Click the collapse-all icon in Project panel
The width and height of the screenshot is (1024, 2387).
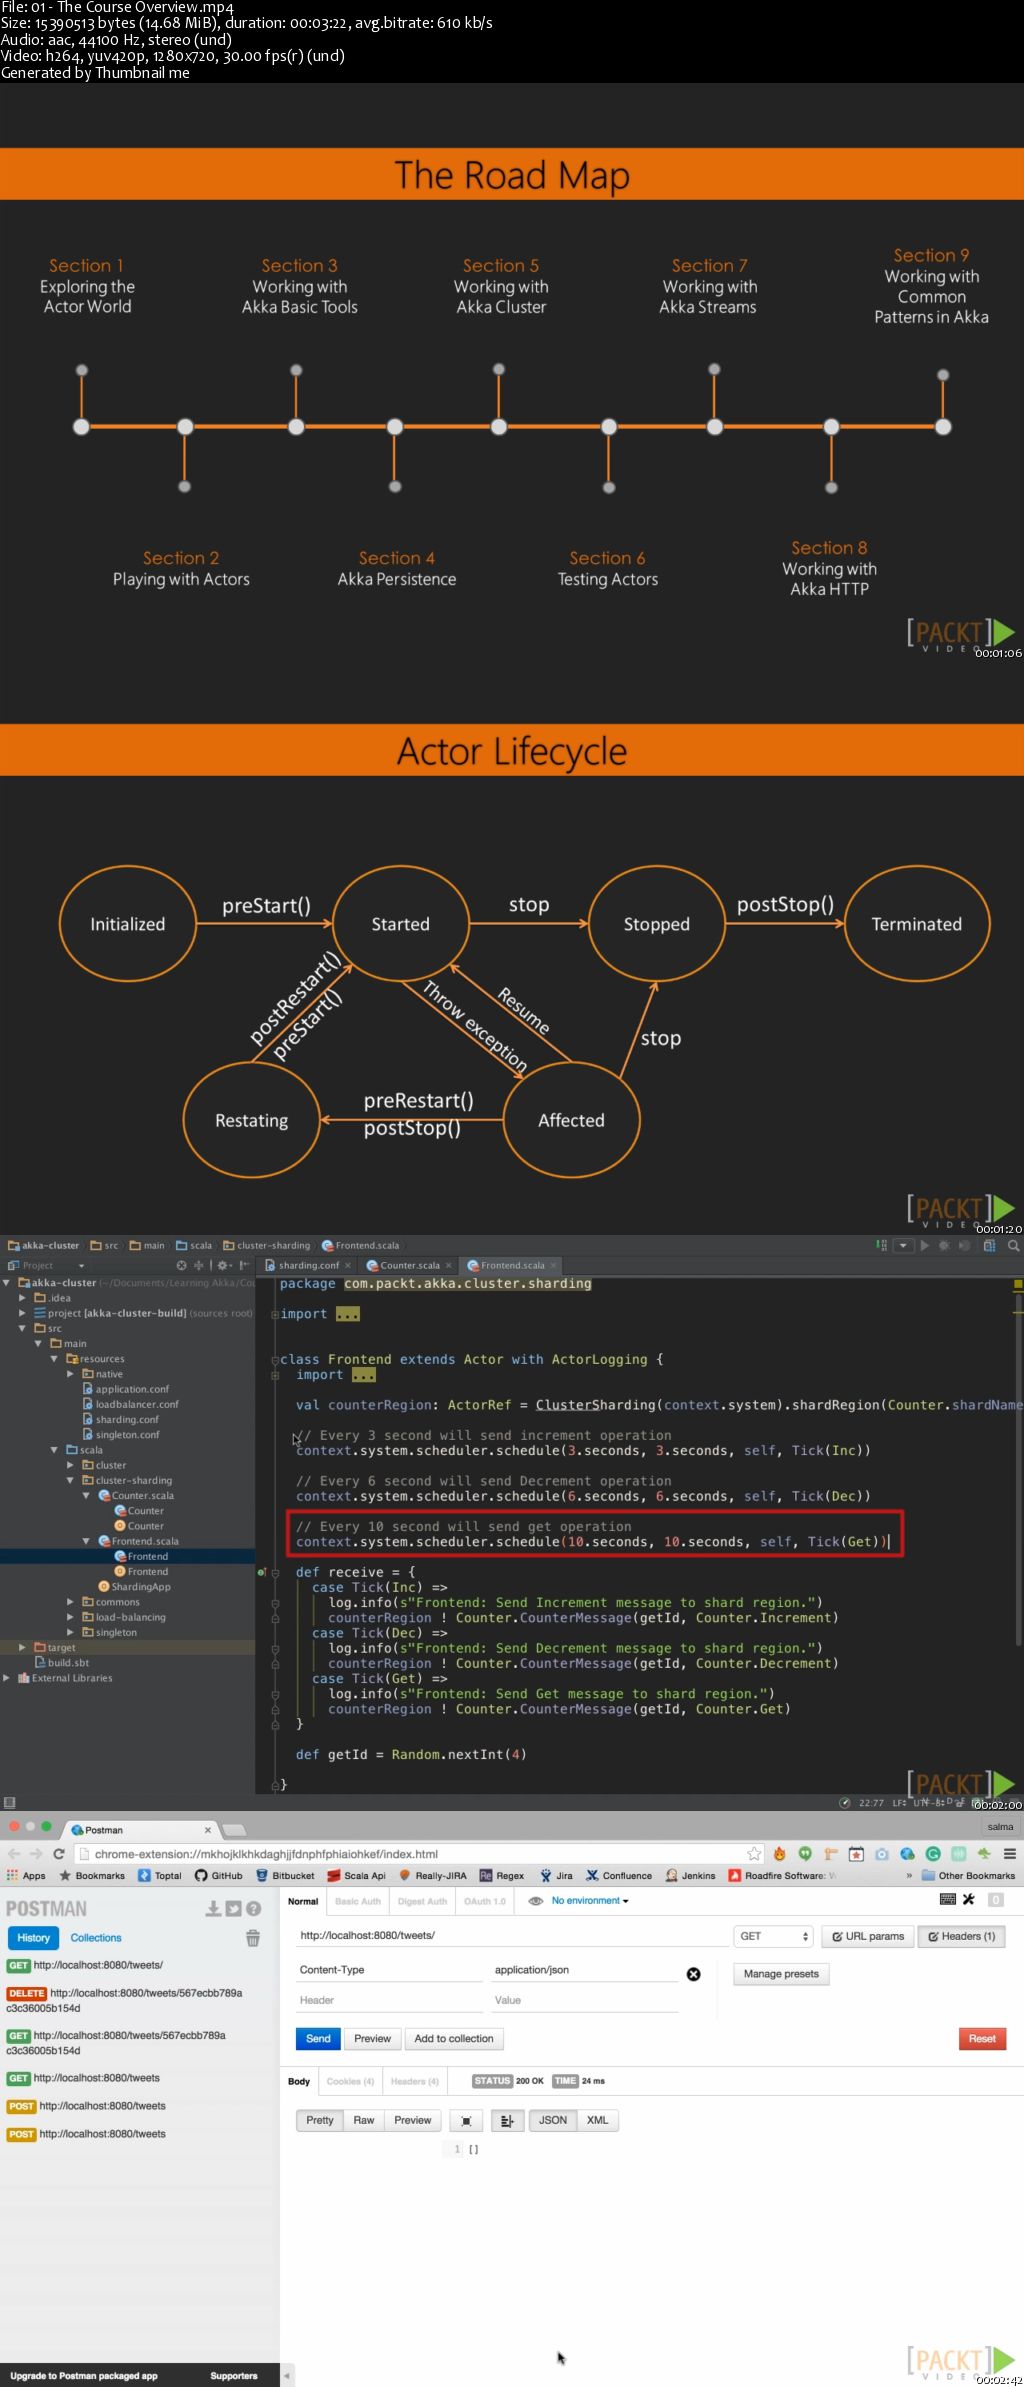pyautogui.click(x=198, y=1265)
